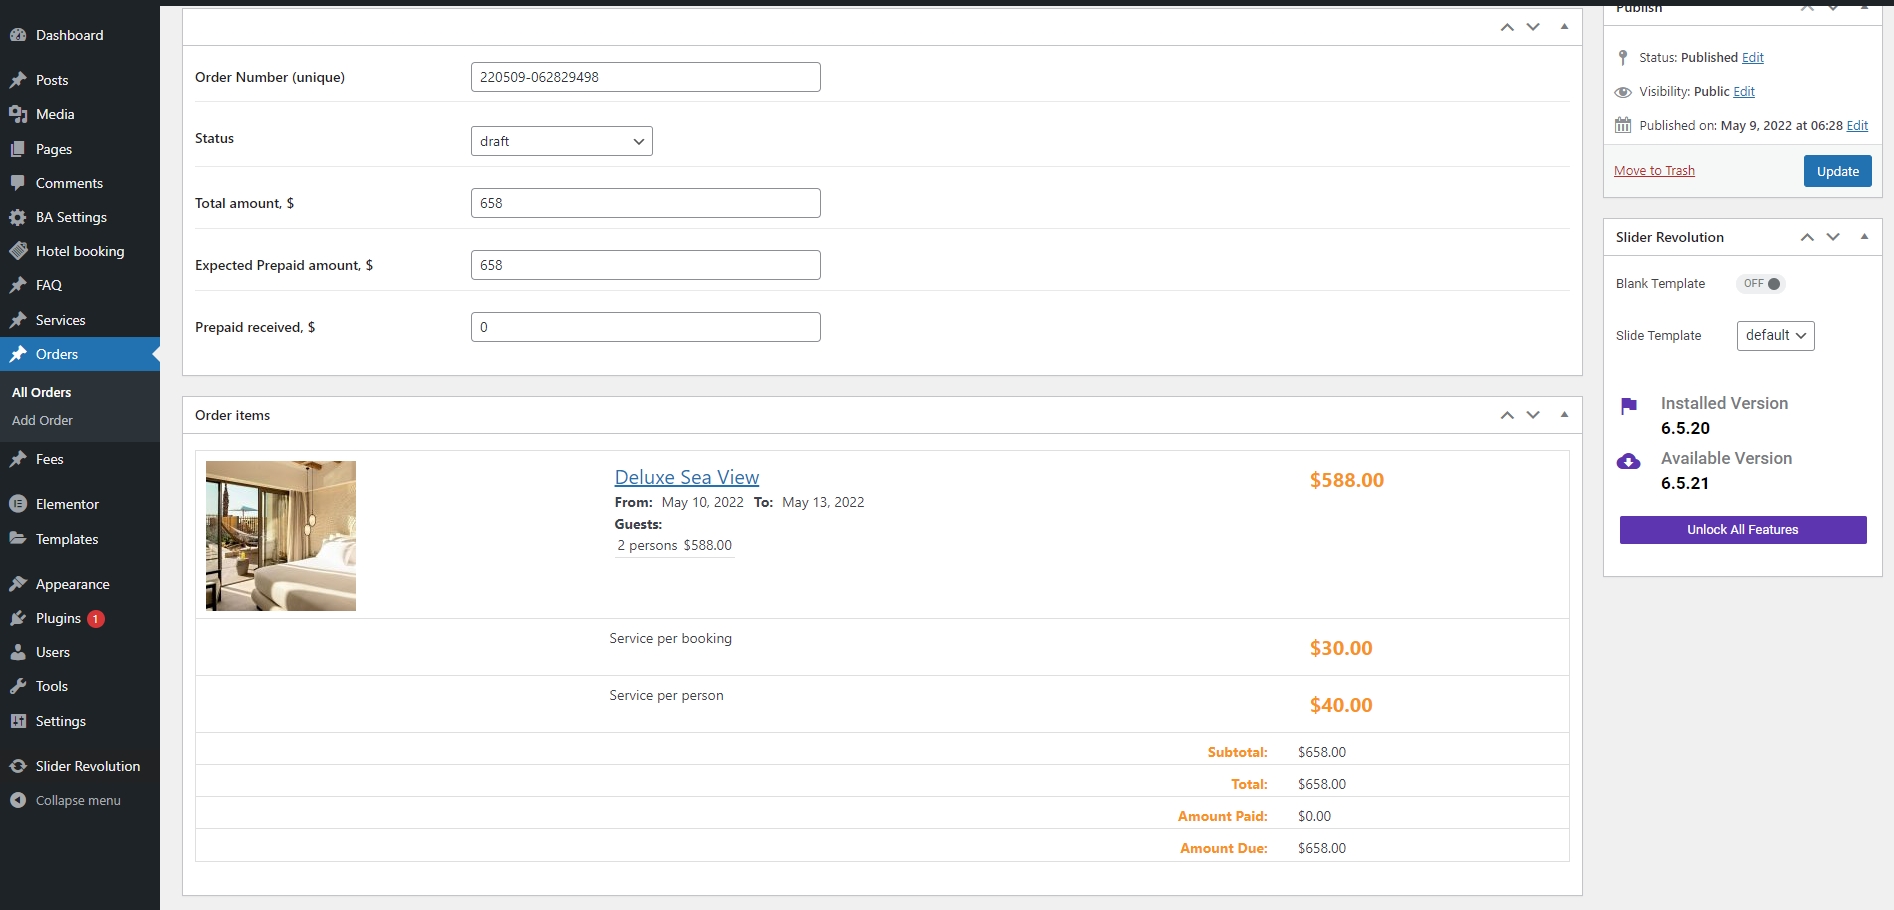The width and height of the screenshot is (1894, 910).
Task: Click the BA Settings gear icon
Action: click(x=18, y=217)
